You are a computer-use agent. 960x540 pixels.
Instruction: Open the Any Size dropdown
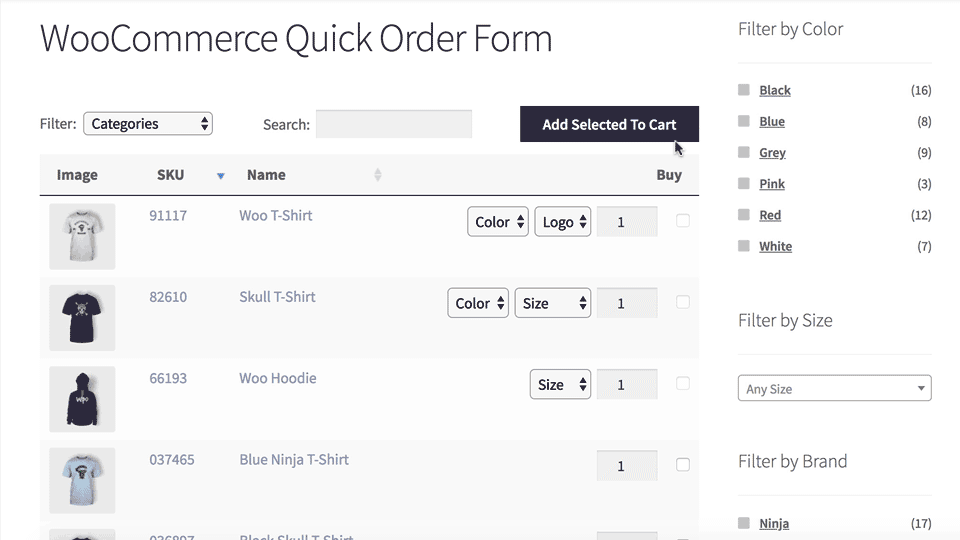coord(834,388)
